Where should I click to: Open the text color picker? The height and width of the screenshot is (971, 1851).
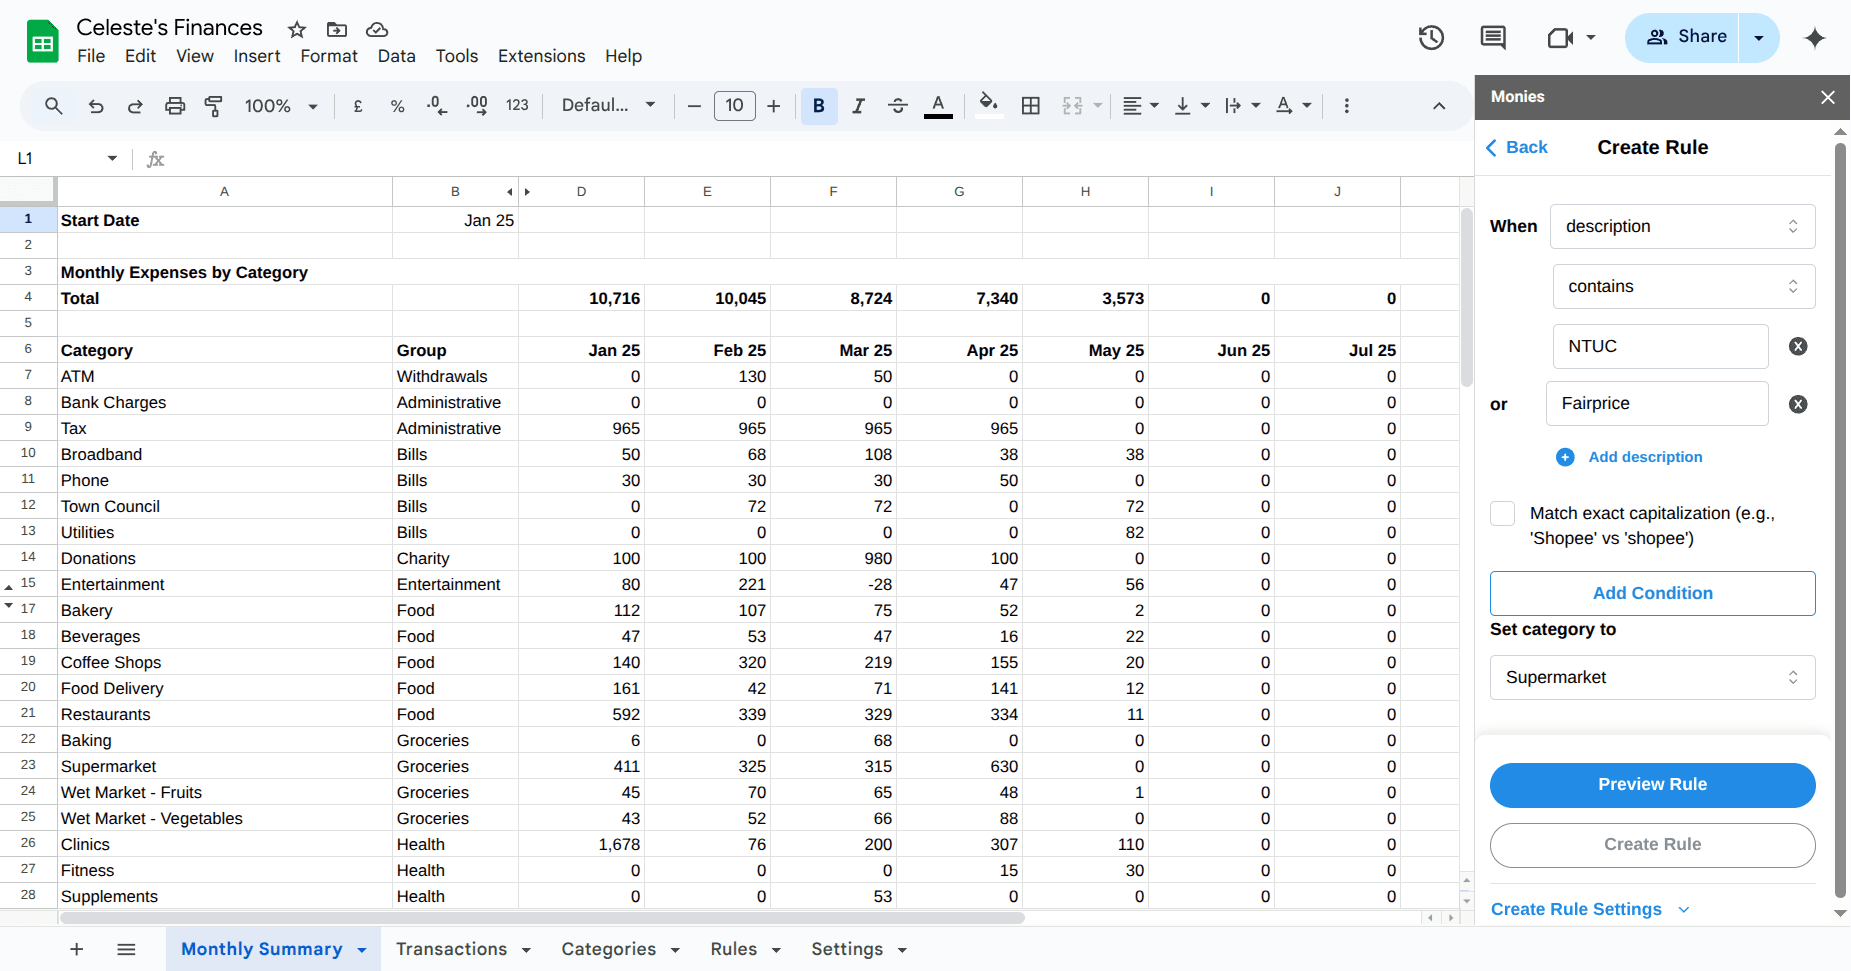tap(937, 105)
